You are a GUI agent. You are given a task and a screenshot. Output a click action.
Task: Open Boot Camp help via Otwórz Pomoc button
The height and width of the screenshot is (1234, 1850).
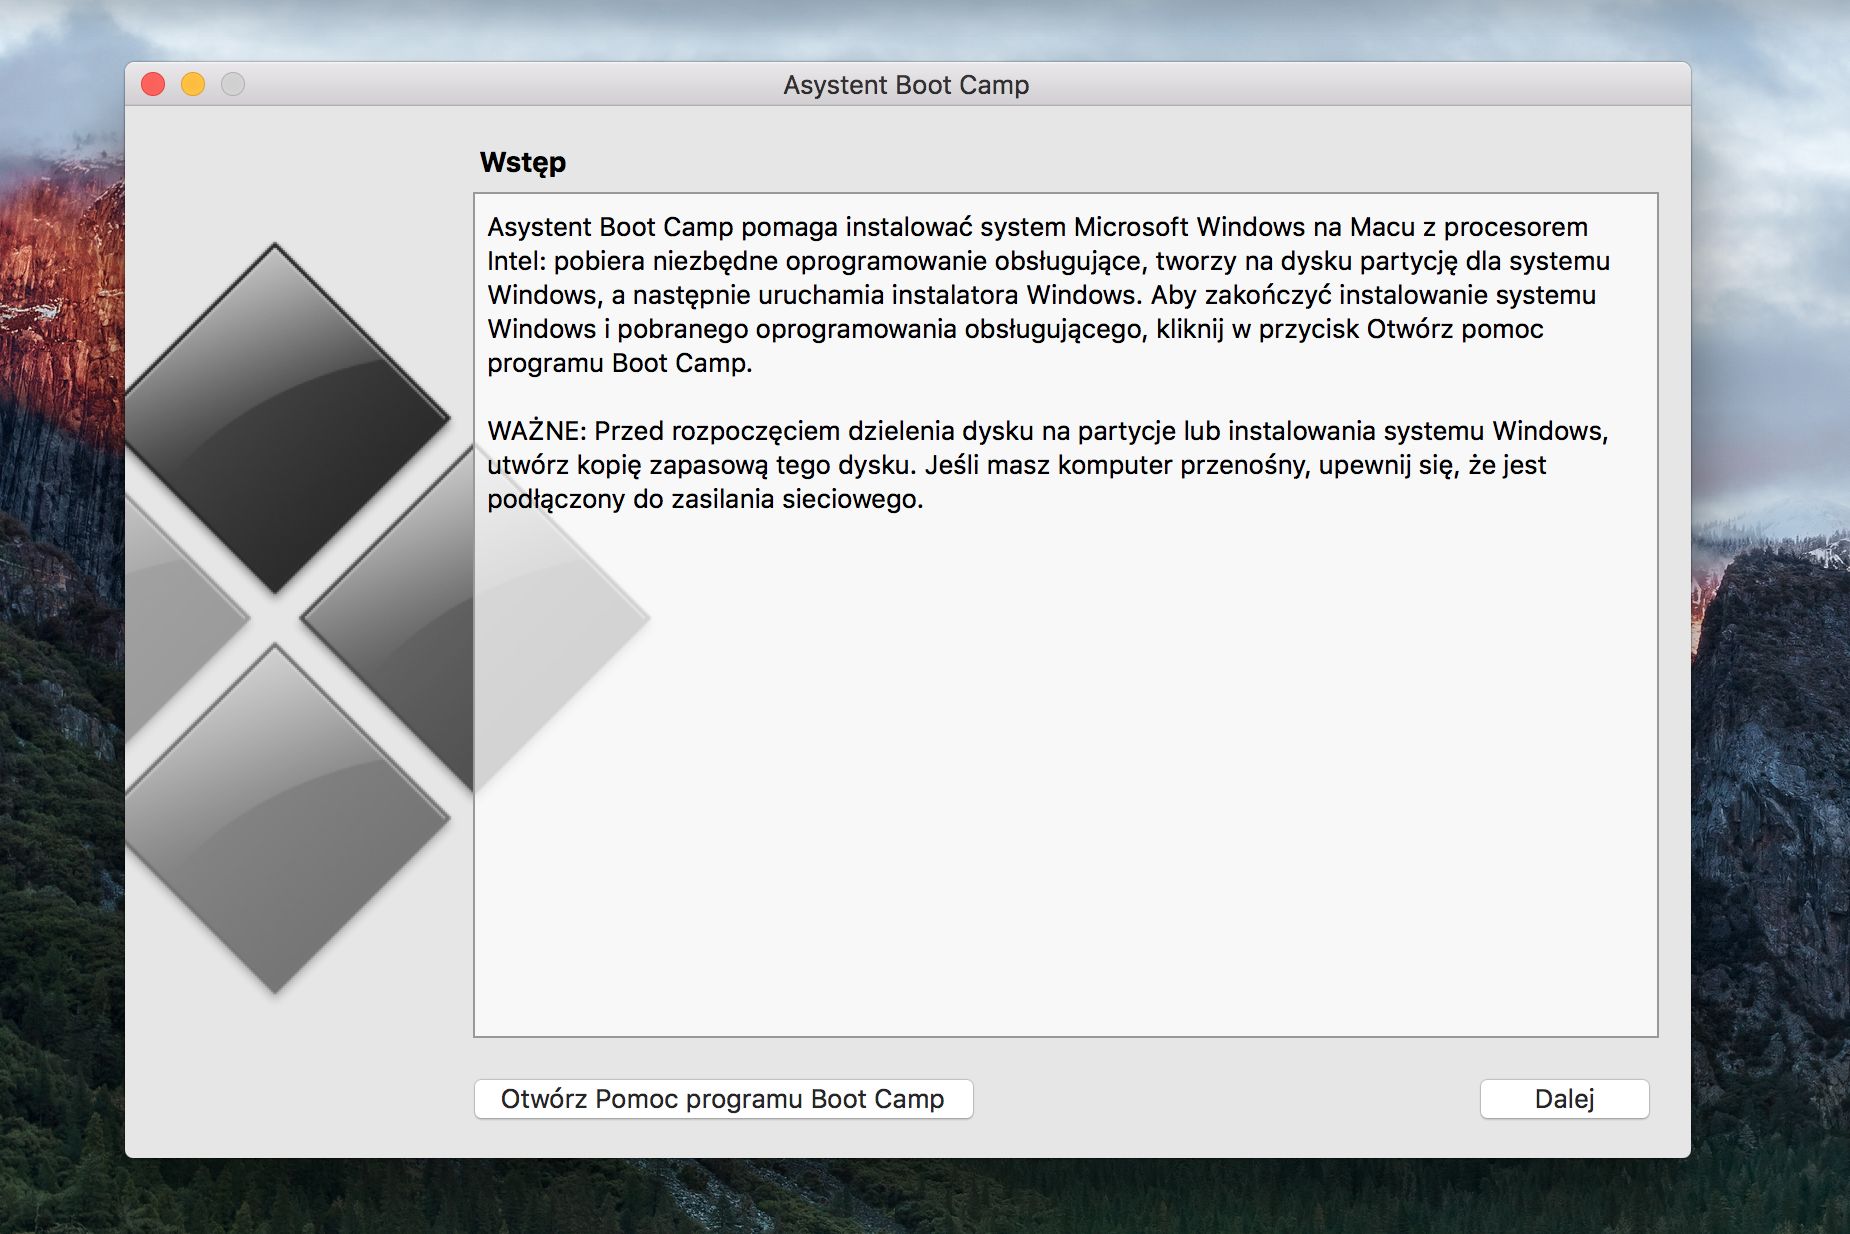[723, 1099]
